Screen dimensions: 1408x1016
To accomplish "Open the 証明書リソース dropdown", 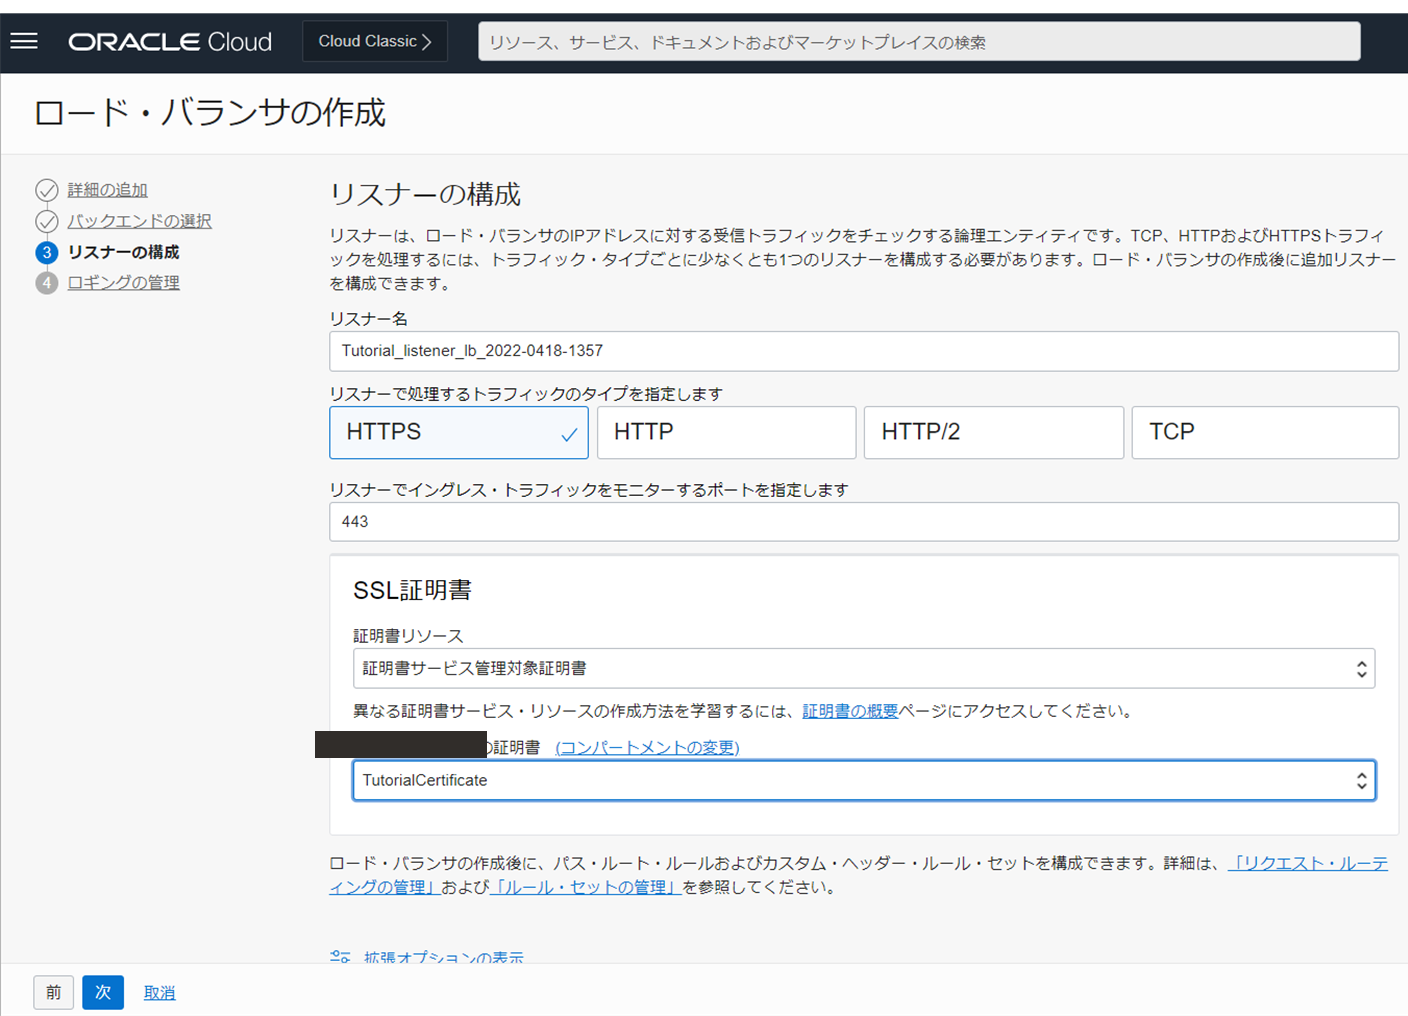I will 863,668.
